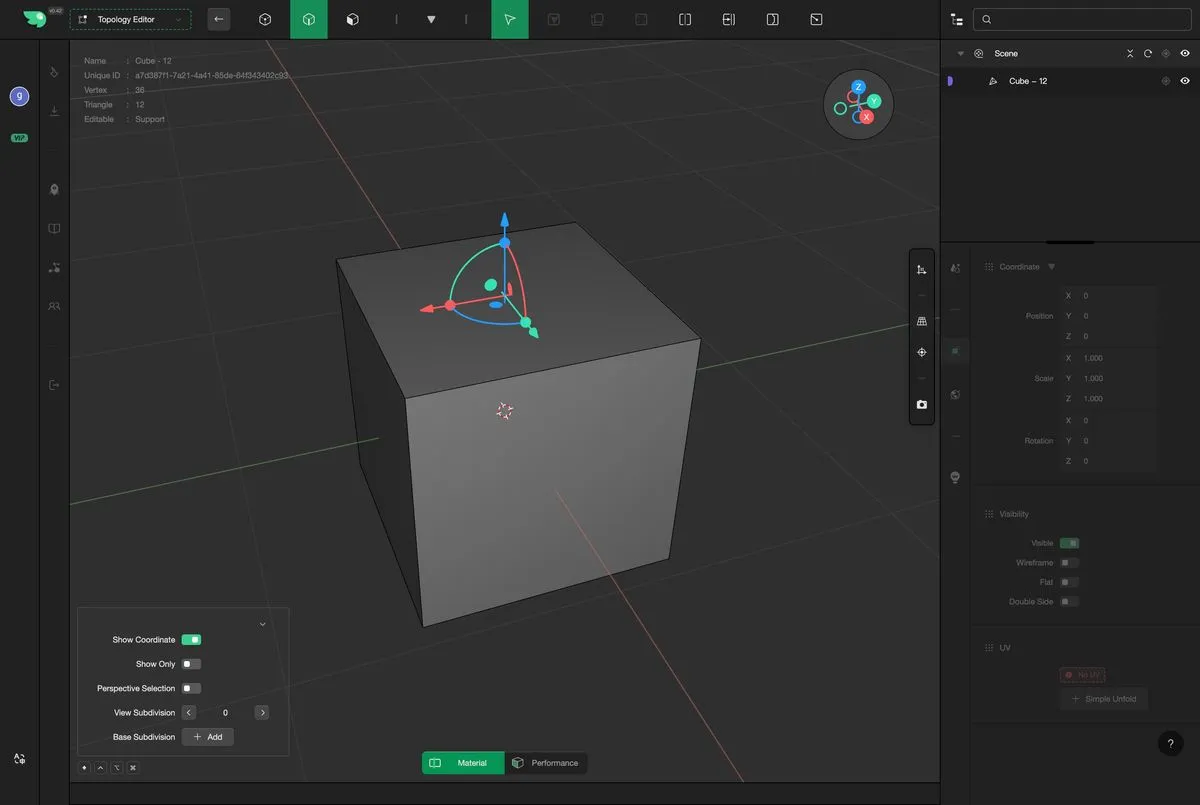
Task: Click the rocket icon in left sidebar
Action: point(54,189)
